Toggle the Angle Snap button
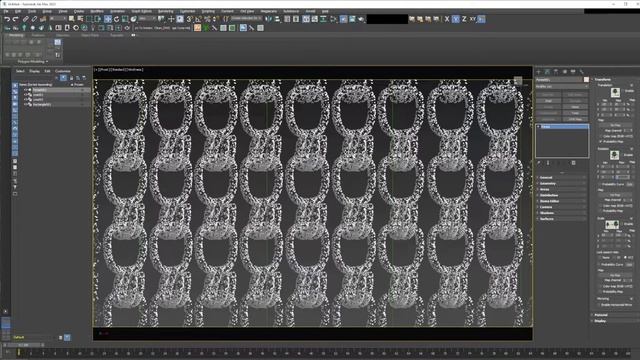Screen dimensions: 640x360 (198, 19)
